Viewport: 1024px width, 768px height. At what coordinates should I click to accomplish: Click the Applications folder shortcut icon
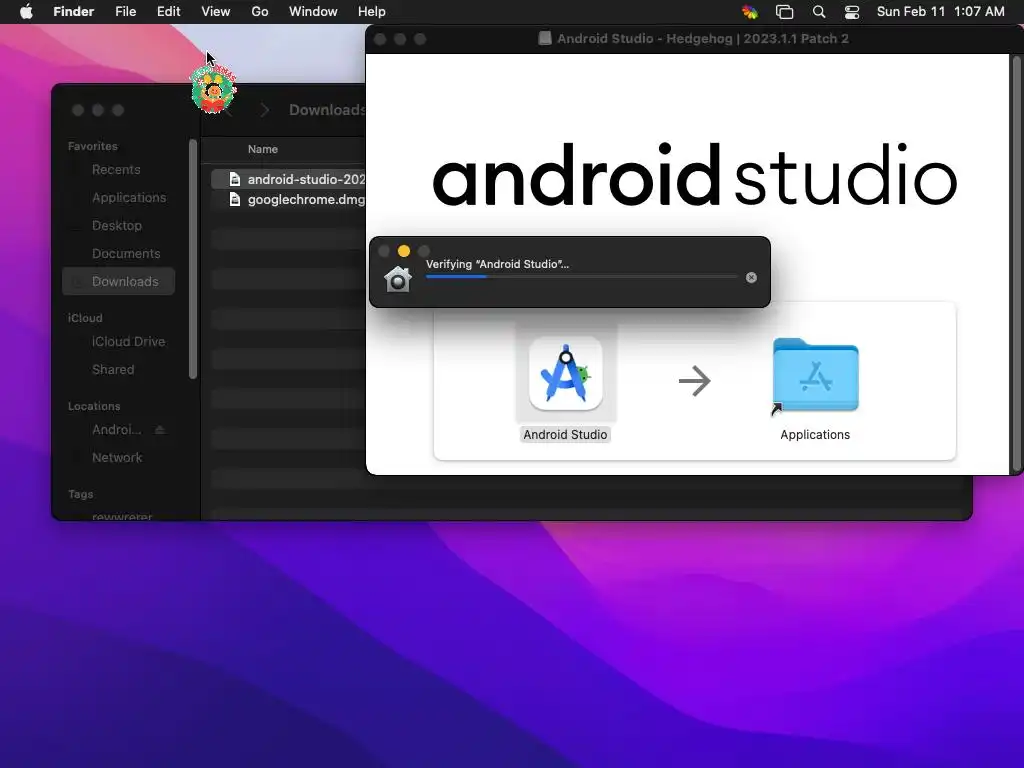(815, 376)
